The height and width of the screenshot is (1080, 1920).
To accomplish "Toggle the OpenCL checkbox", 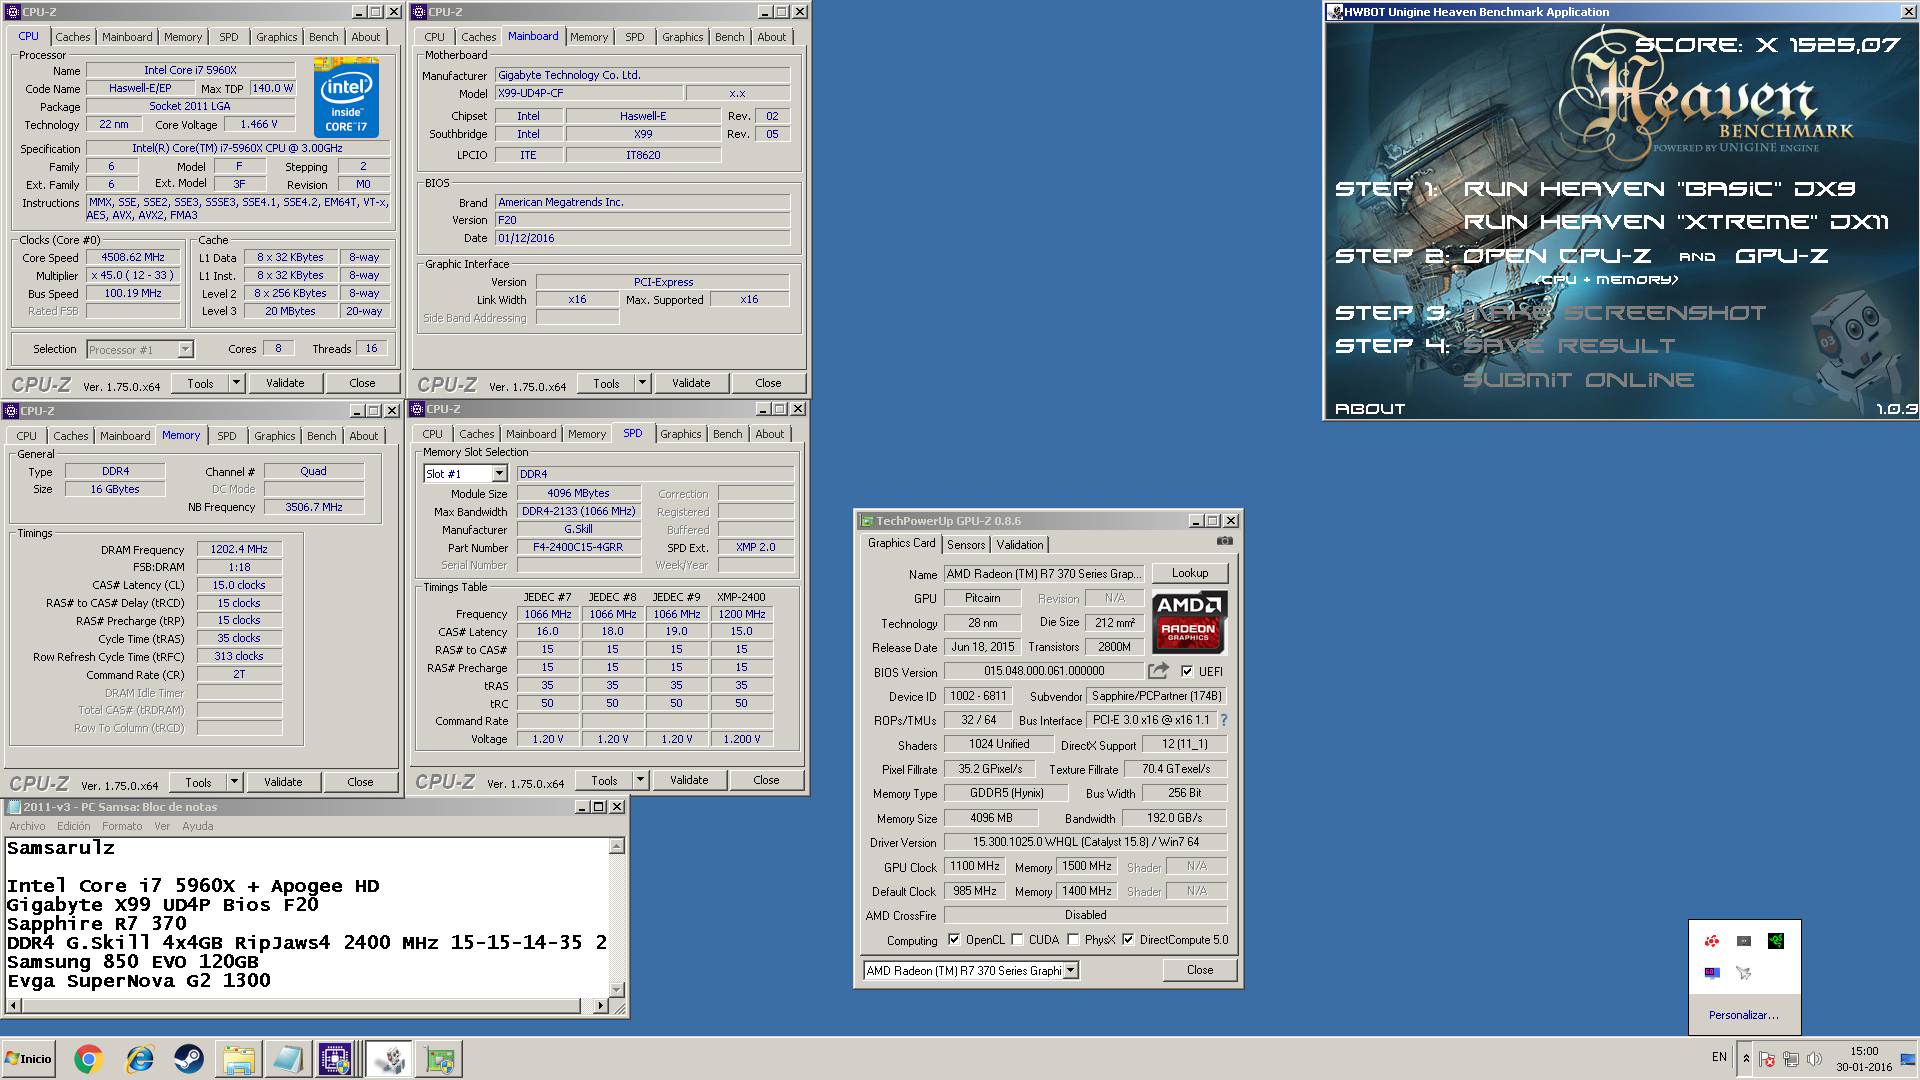I will coord(954,940).
